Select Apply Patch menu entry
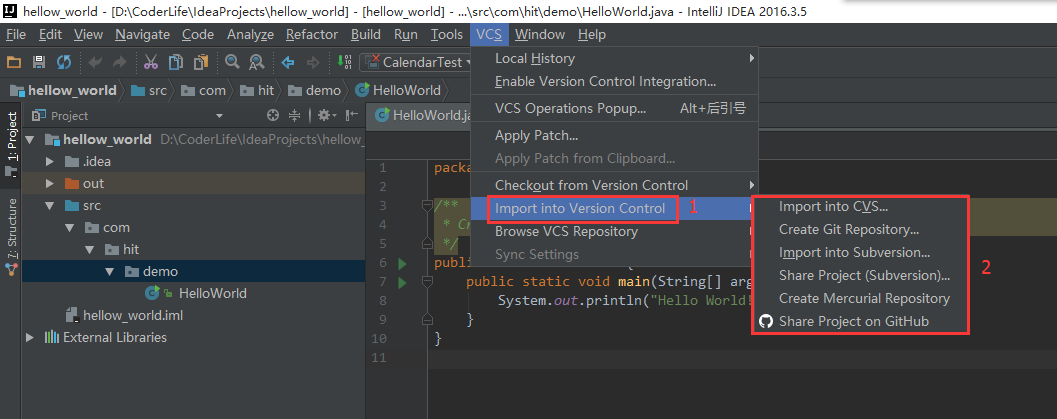Image resolution: width=1057 pixels, height=419 pixels. coord(615,135)
